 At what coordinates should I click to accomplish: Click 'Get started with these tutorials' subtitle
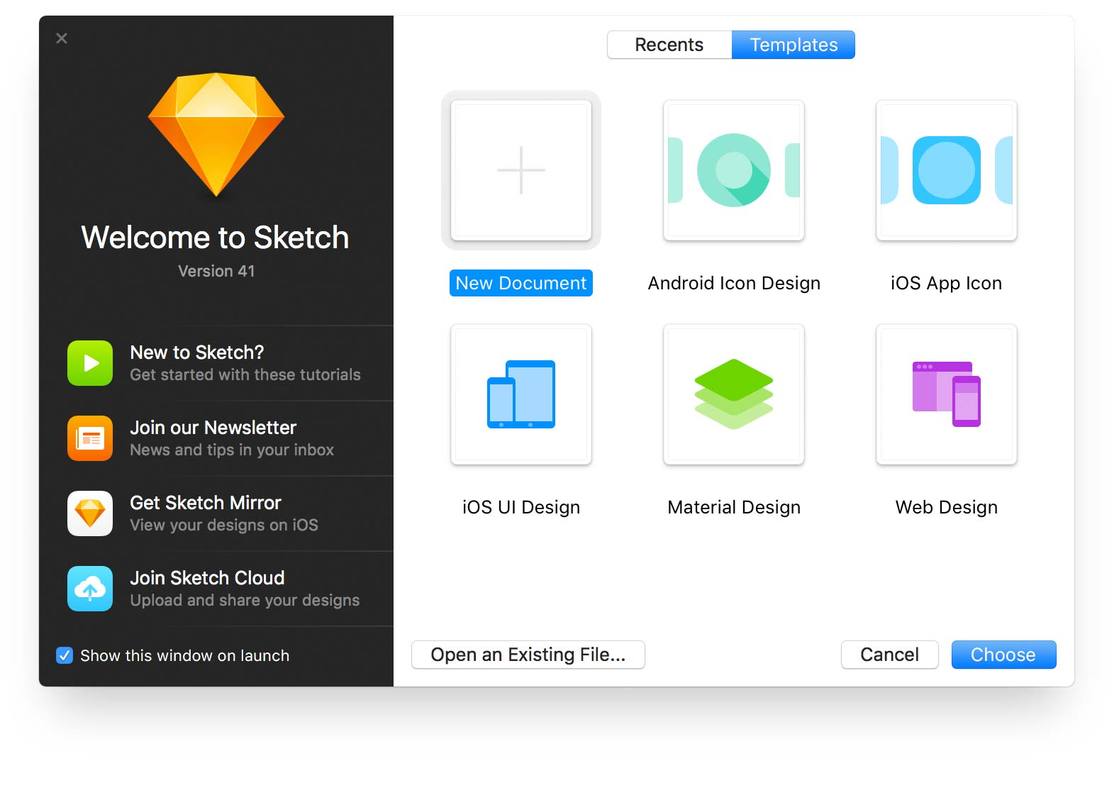pos(245,375)
